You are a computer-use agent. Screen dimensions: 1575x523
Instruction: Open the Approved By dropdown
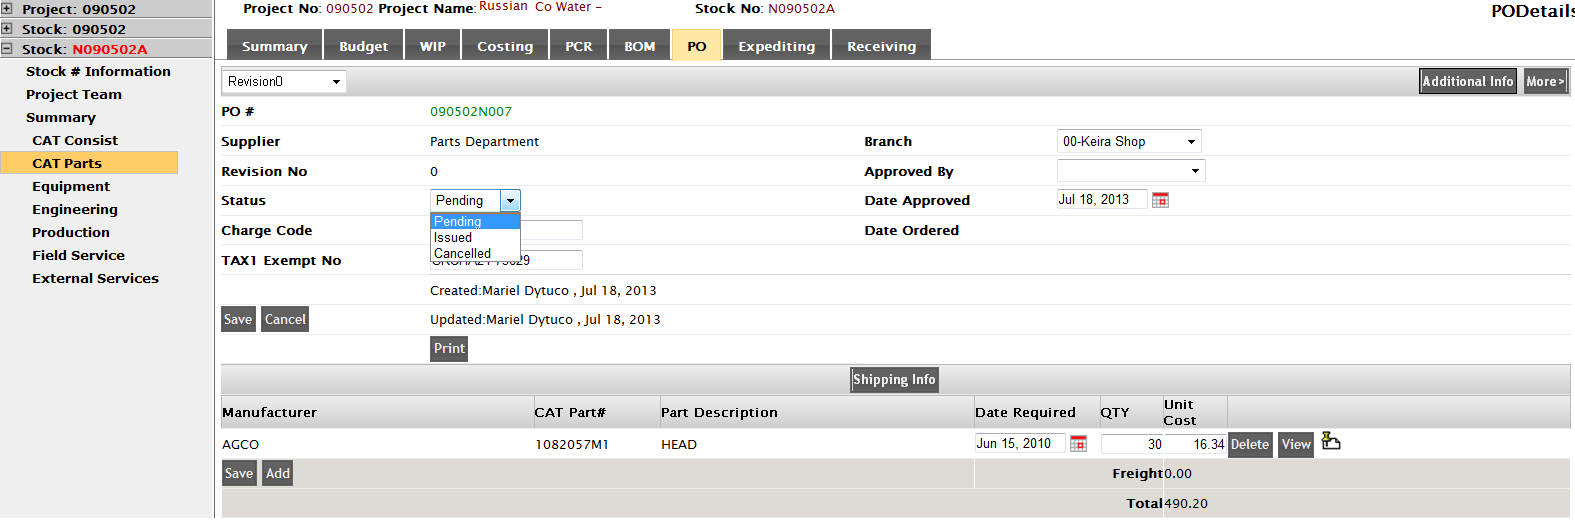(1130, 171)
